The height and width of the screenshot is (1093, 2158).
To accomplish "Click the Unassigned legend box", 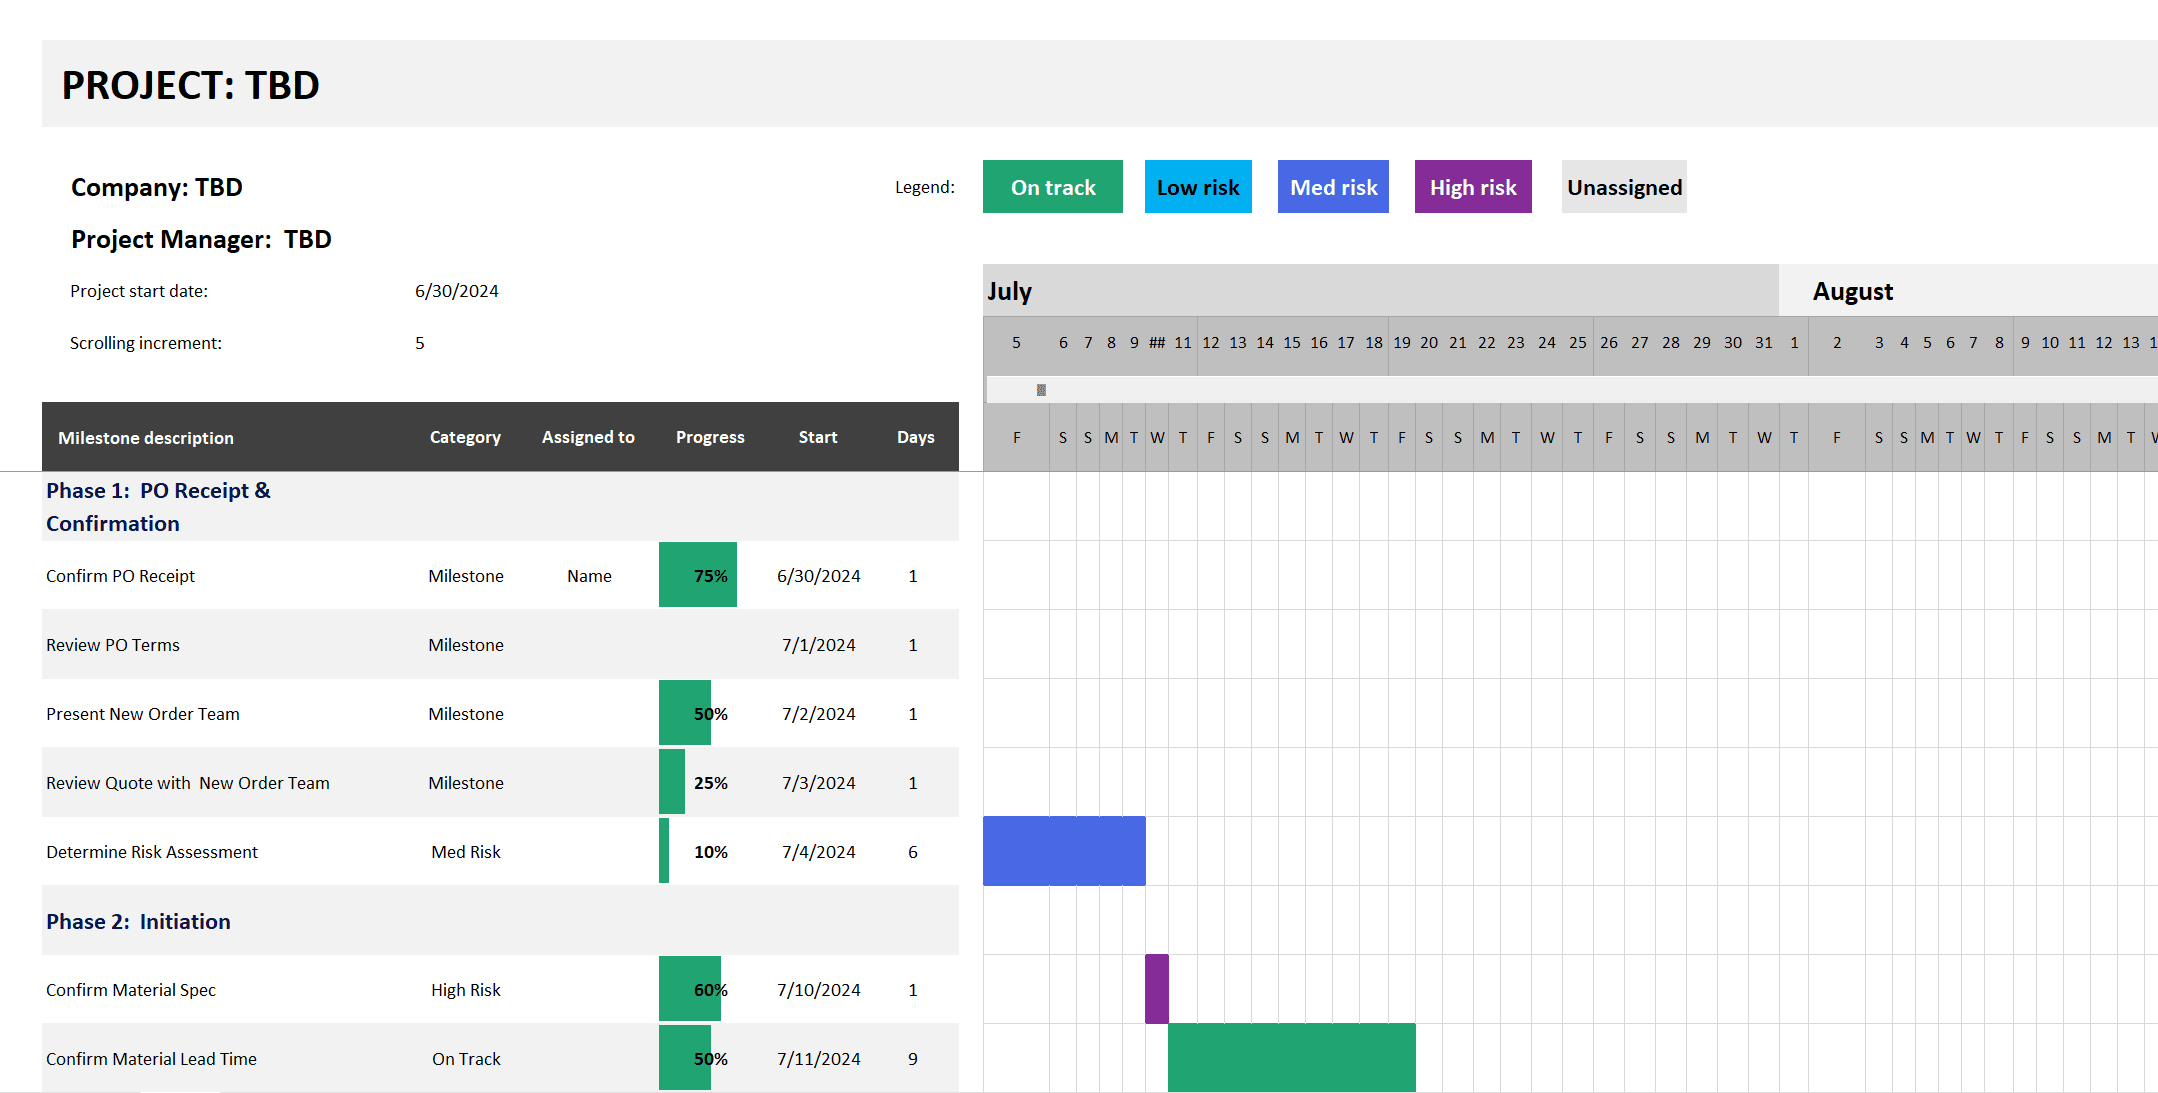I will point(1624,187).
